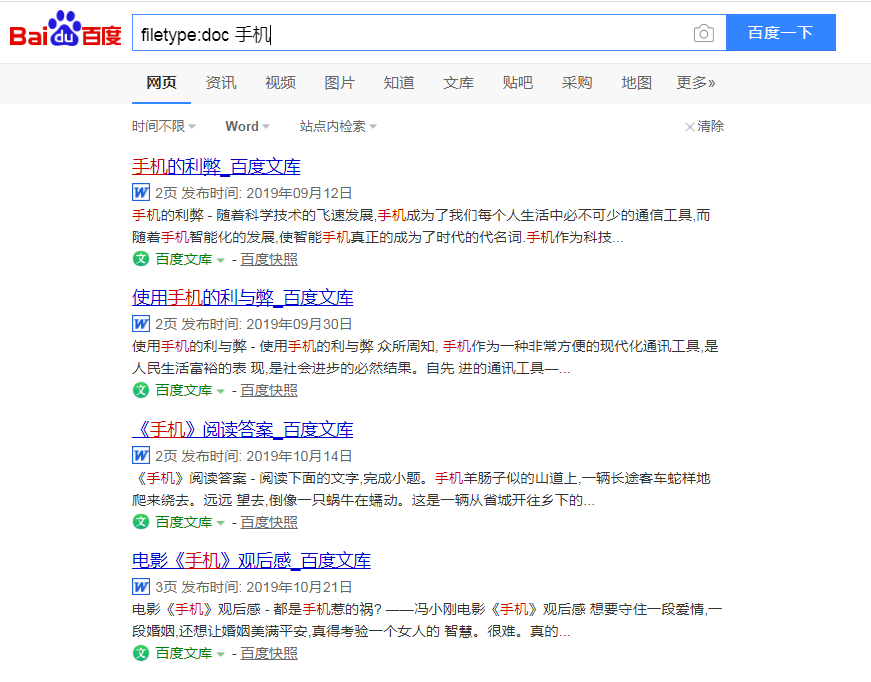Screen dimensions: 871x682
Task: Open the 《手机》阅读答案_百度文库 result
Action: pyautogui.click(x=242, y=429)
